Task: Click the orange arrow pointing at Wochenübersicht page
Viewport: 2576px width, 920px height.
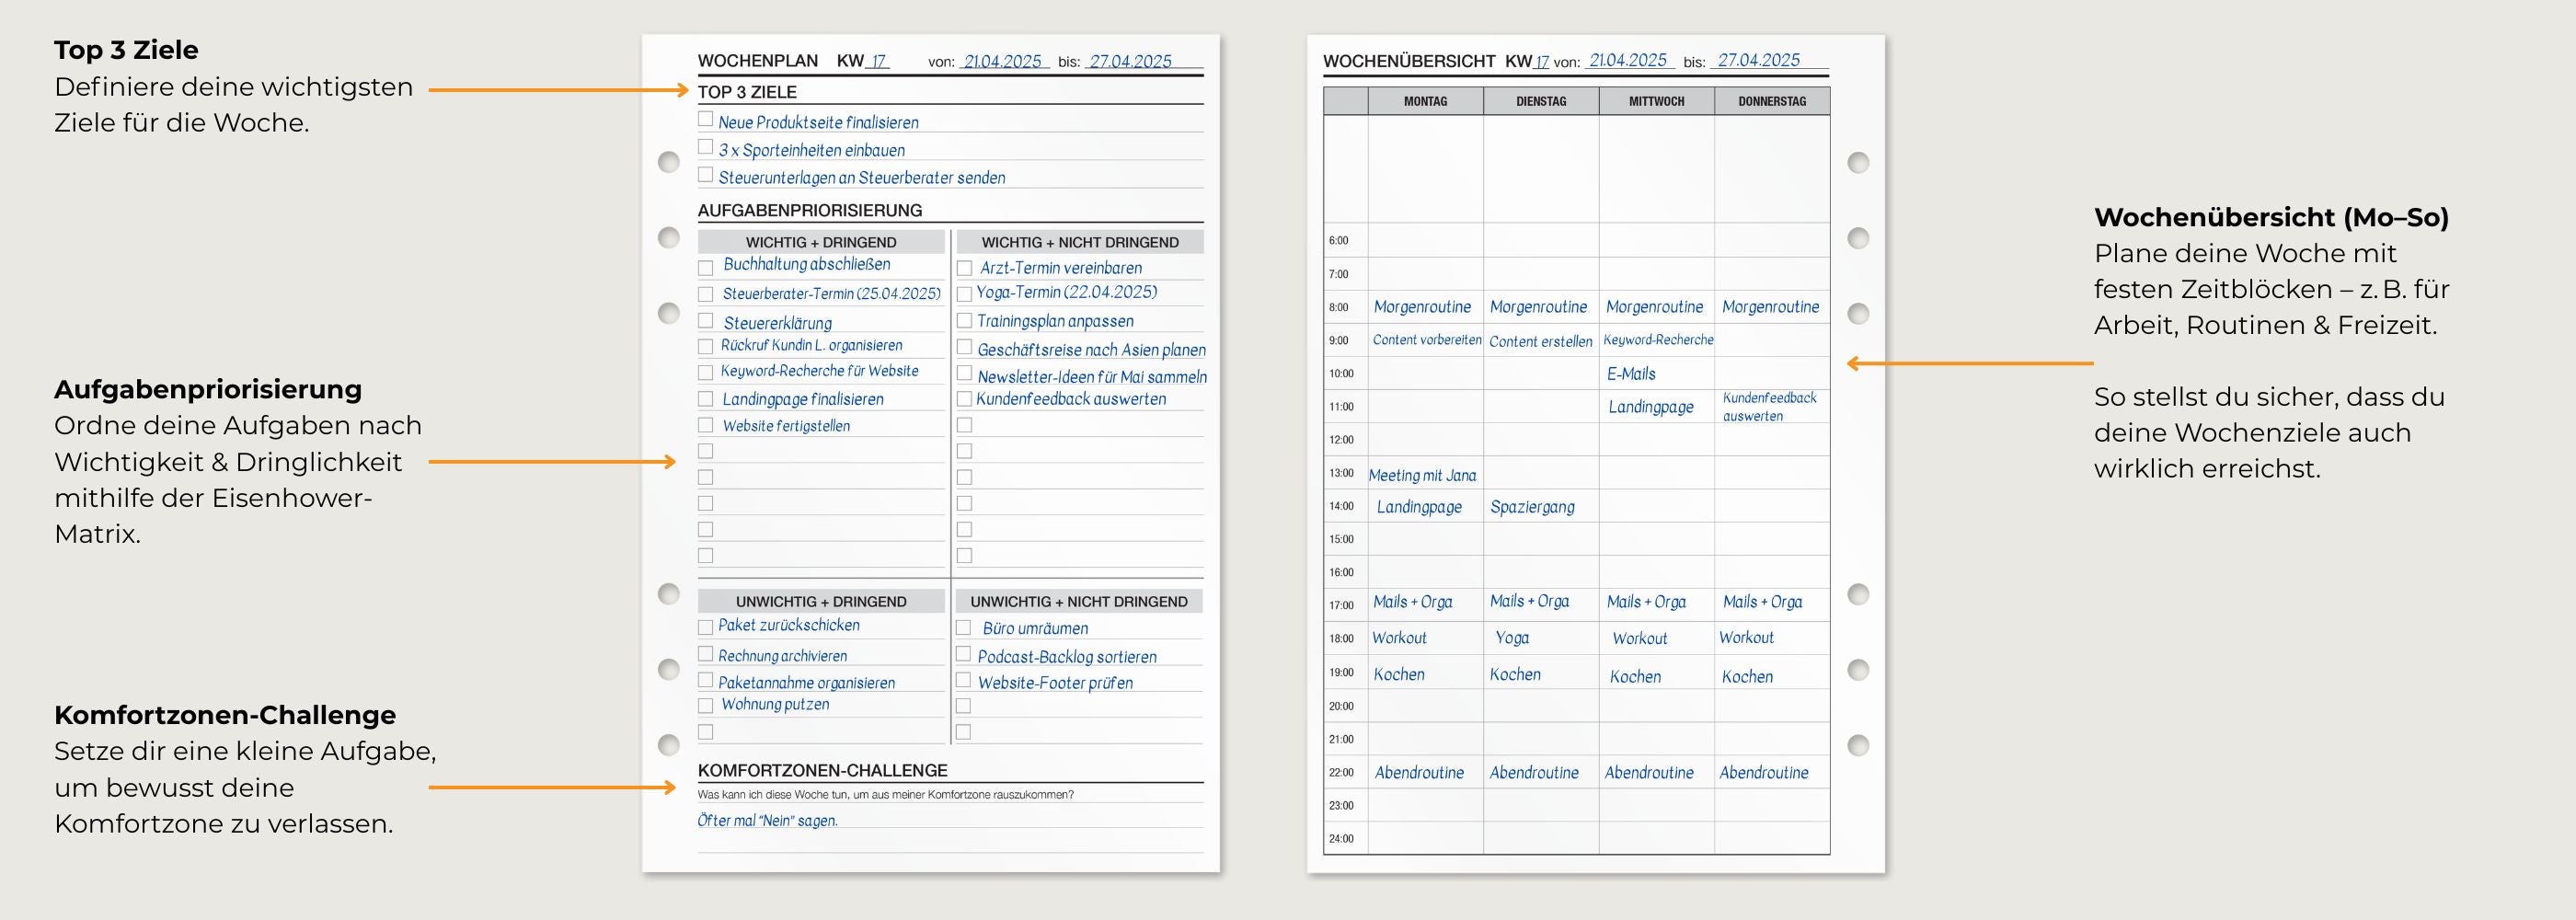Action: pos(1968,363)
